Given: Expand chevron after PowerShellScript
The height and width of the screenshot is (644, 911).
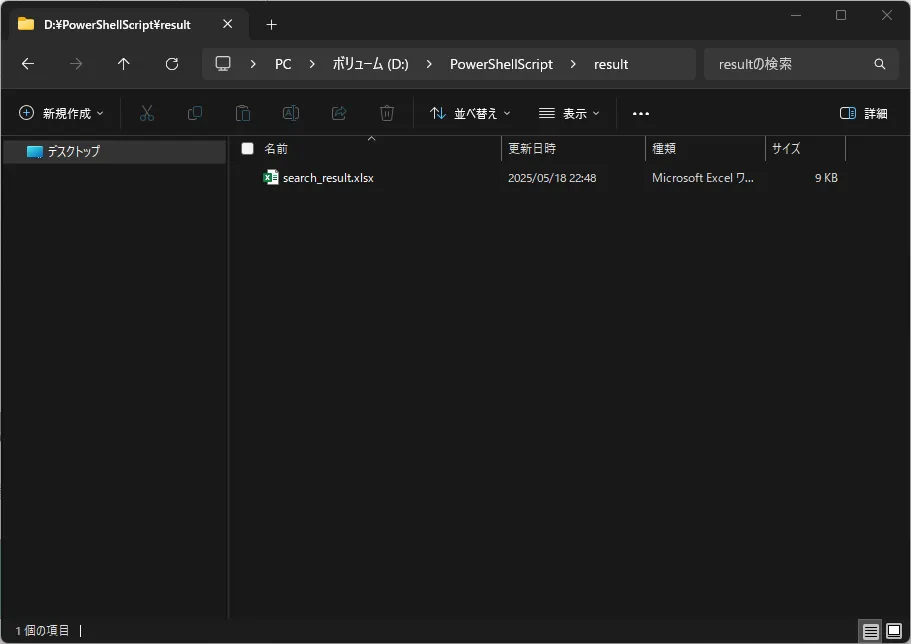Looking at the screenshot, I should click(573, 64).
